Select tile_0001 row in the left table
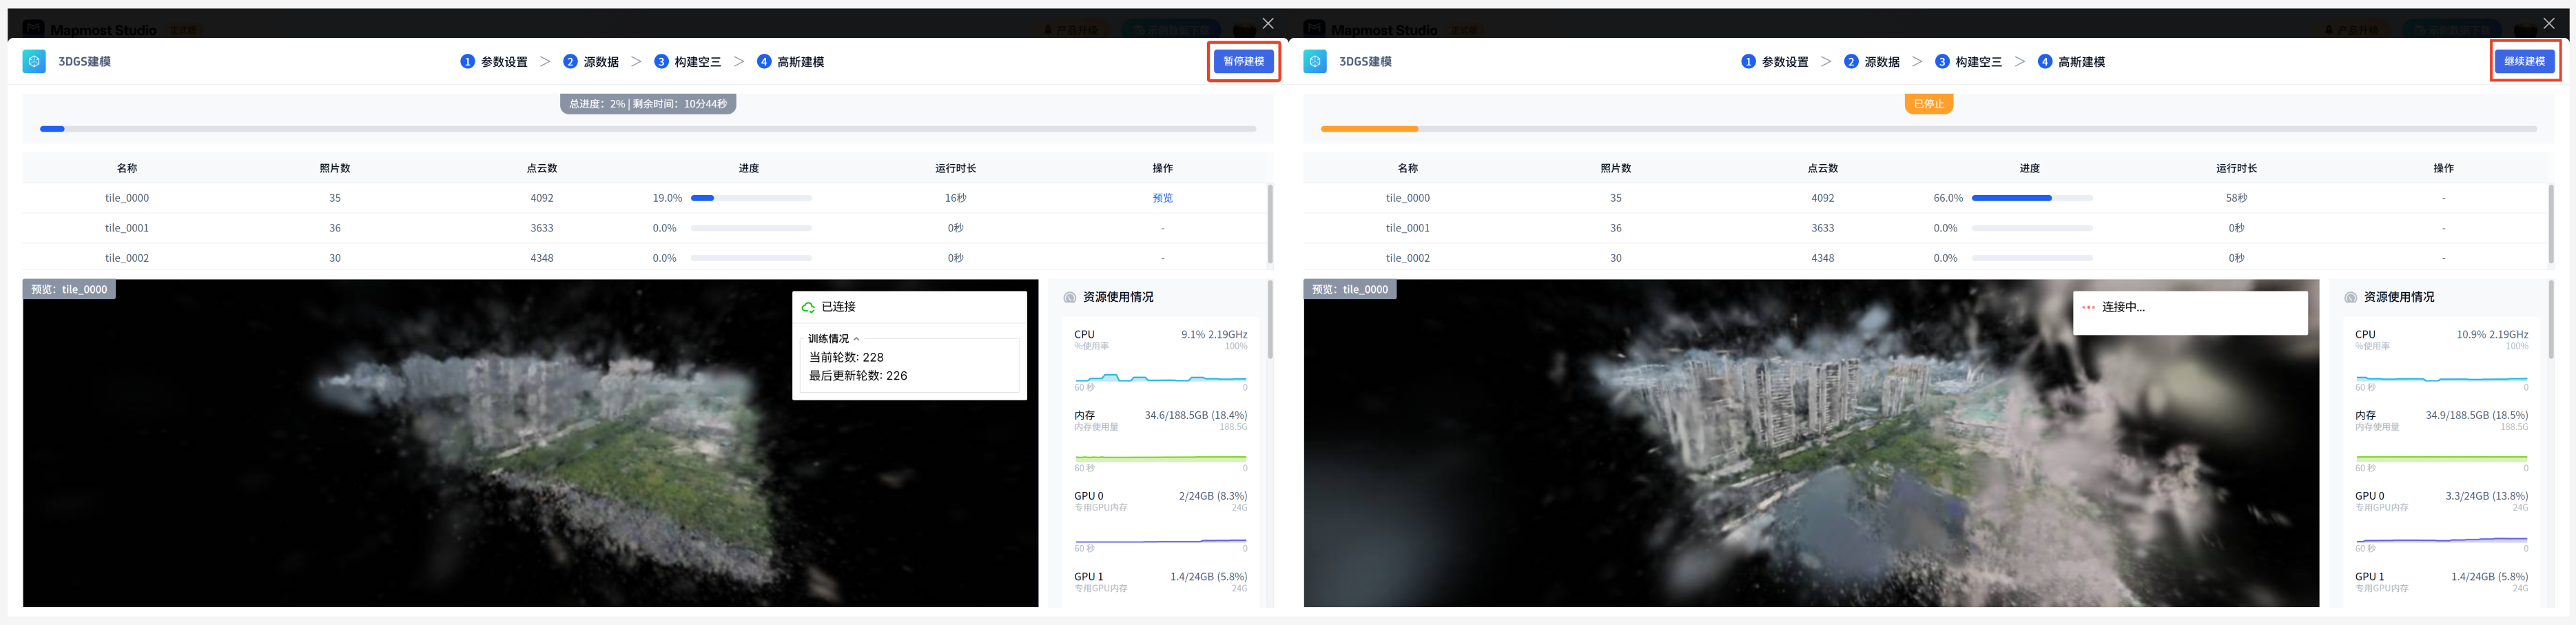 pos(127,228)
